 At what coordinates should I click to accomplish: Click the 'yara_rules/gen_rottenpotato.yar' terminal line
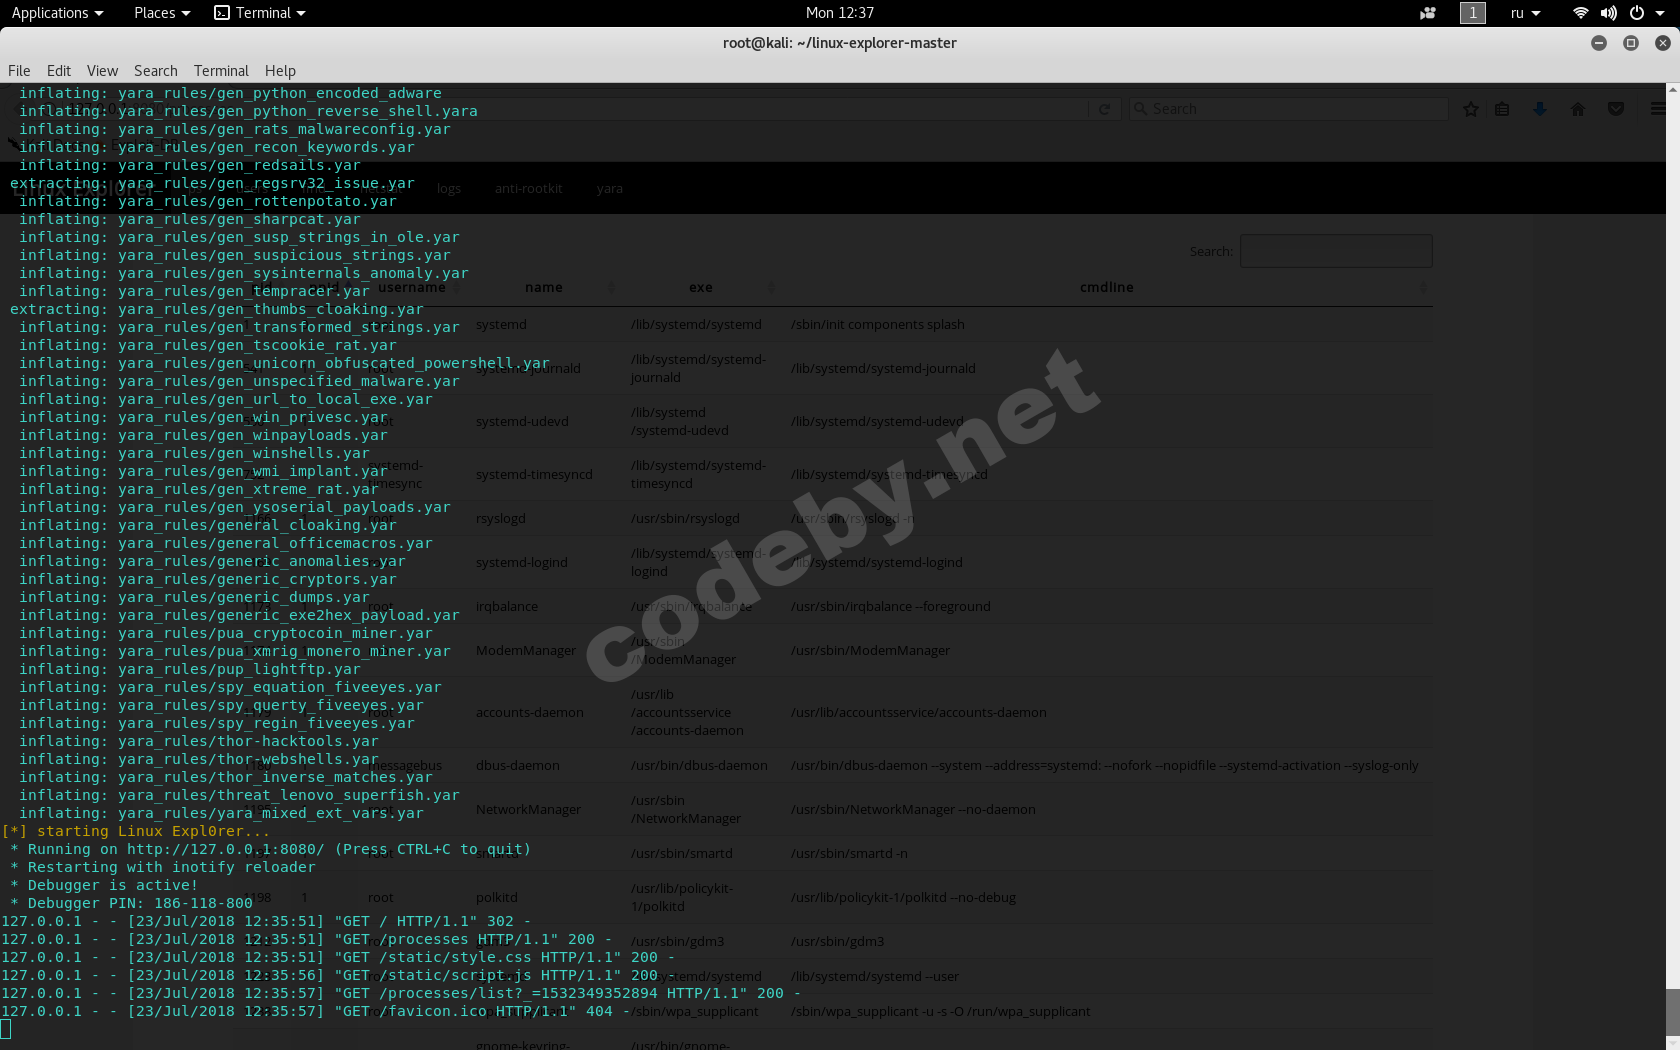[208, 202]
